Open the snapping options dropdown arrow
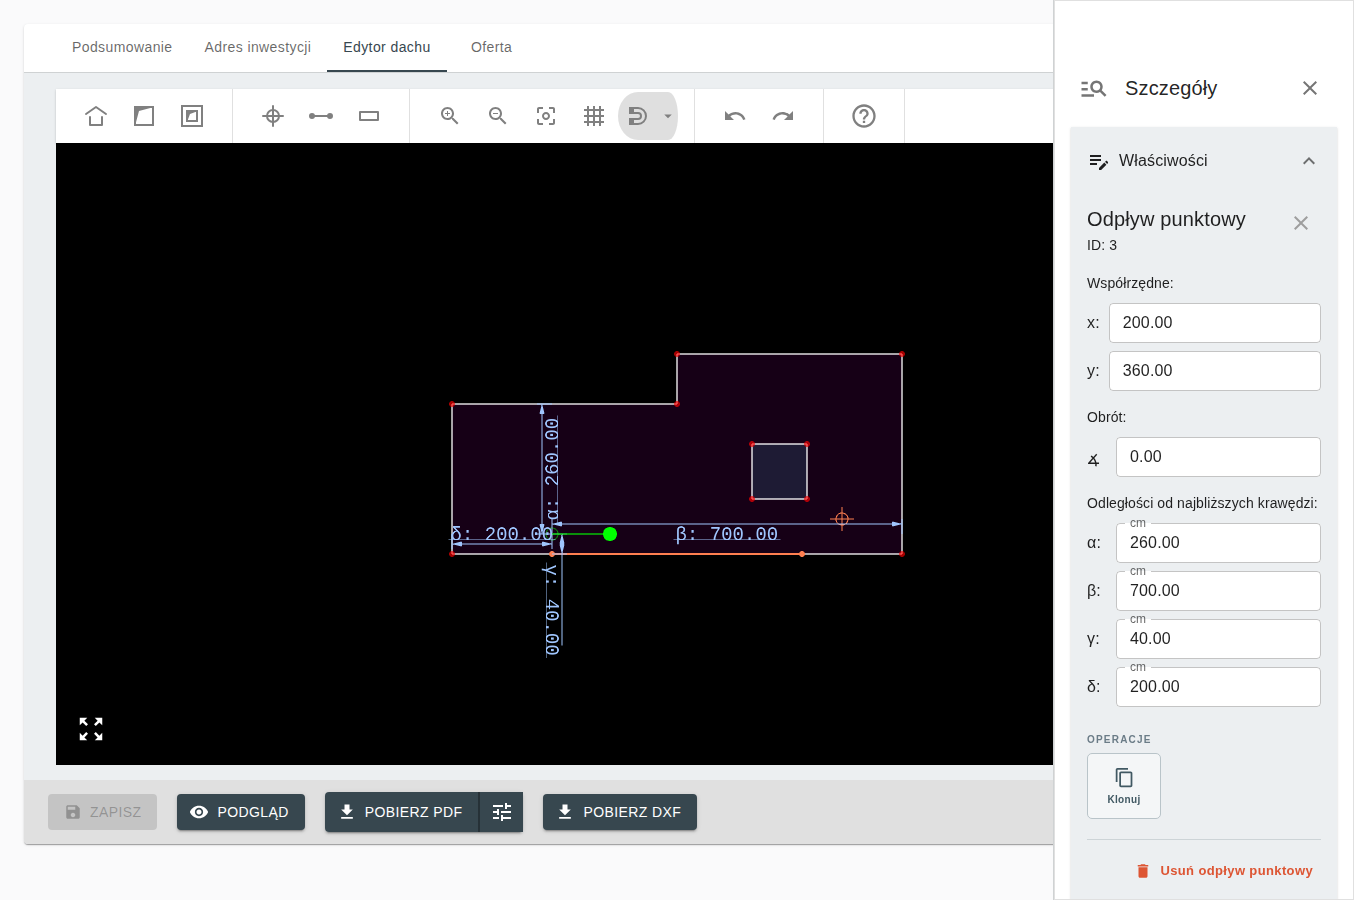1354x900 pixels. (668, 116)
